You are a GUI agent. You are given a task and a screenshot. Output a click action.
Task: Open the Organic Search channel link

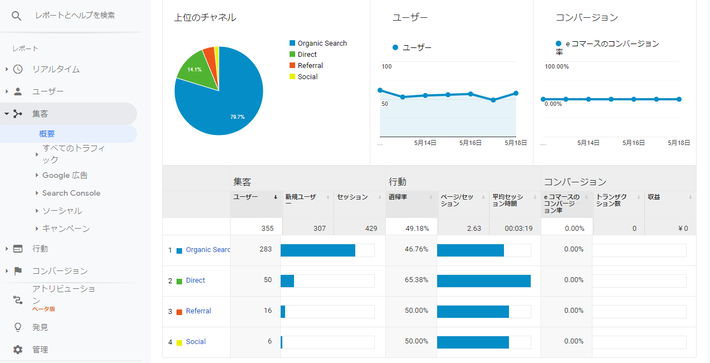(208, 249)
